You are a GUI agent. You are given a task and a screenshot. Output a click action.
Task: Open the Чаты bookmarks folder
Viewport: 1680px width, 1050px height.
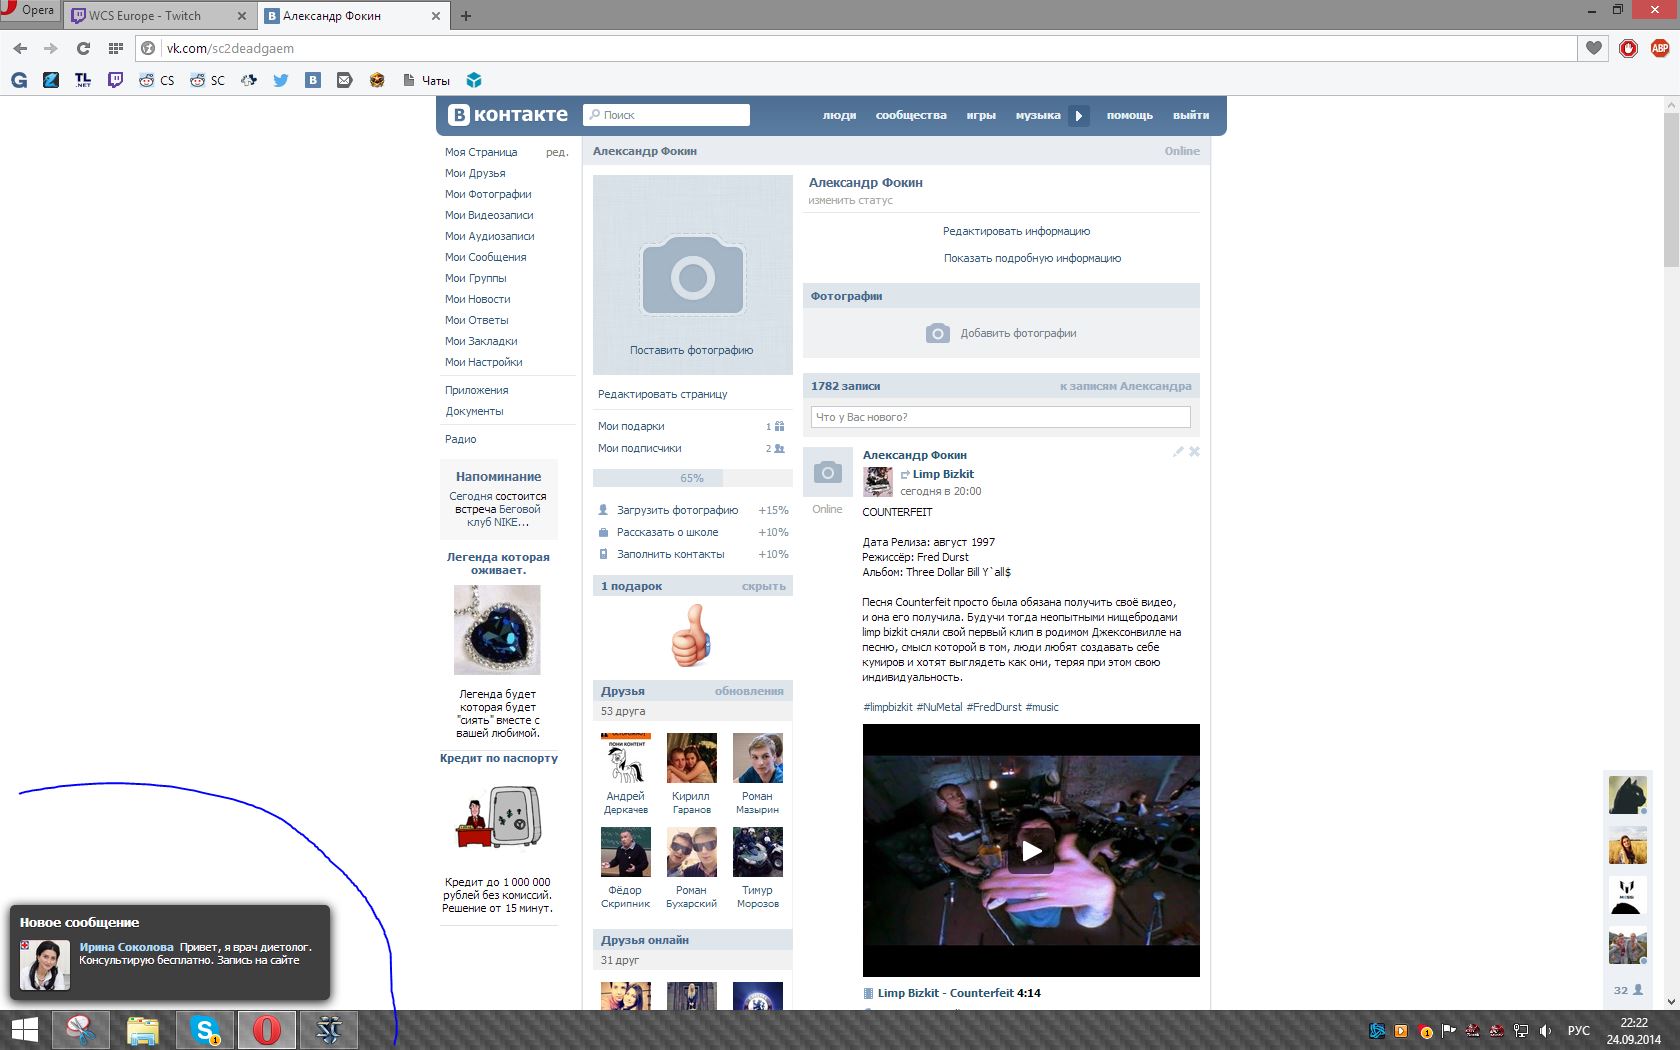point(426,80)
